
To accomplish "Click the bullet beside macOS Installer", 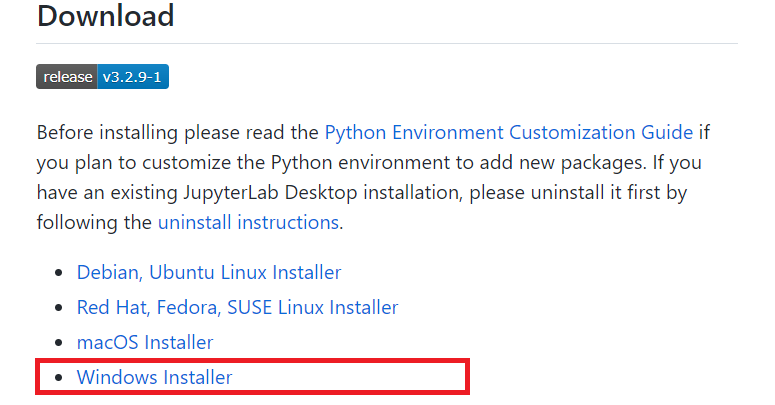I will pos(59,343).
